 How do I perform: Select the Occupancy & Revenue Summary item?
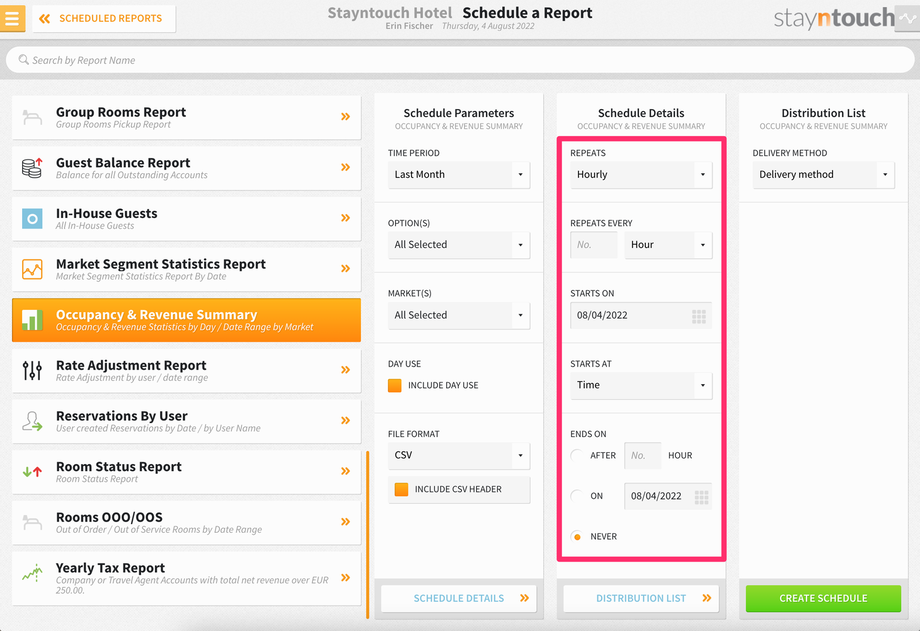pyautogui.click(x=187, y=320)
